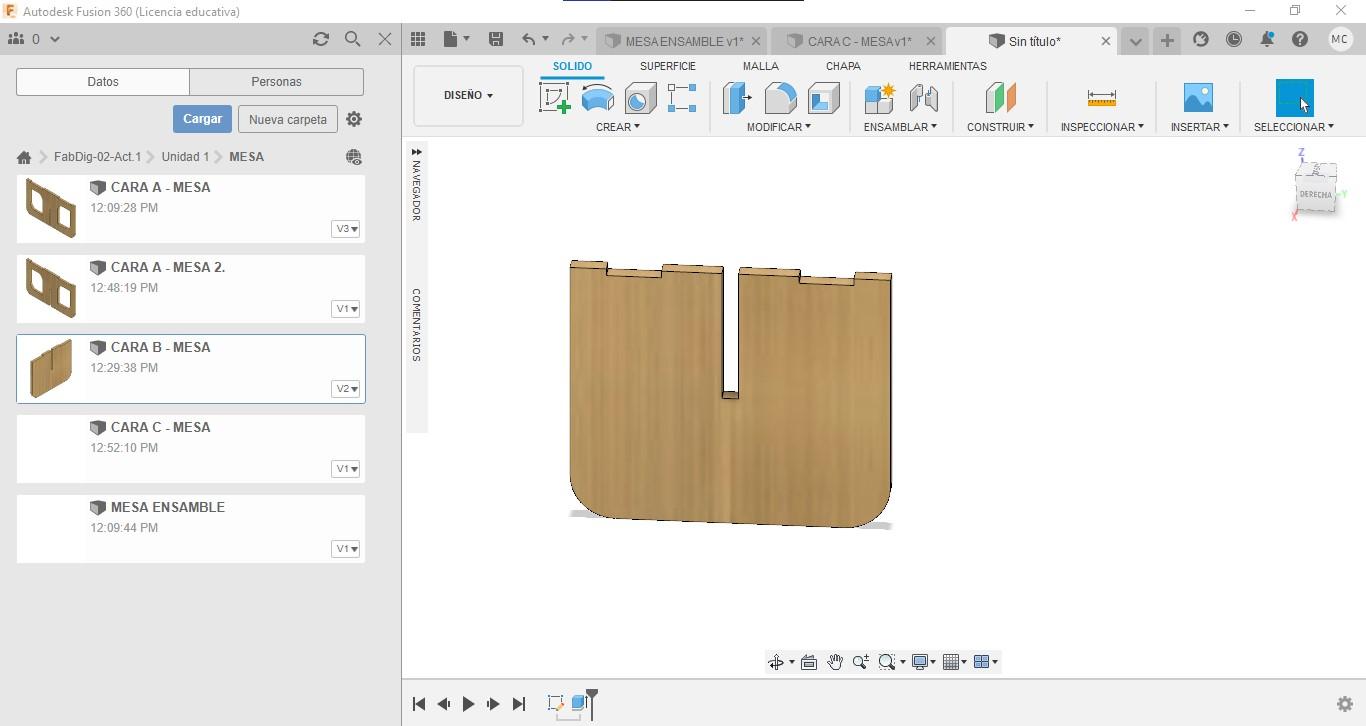Click the Save icon

[495, 39]
